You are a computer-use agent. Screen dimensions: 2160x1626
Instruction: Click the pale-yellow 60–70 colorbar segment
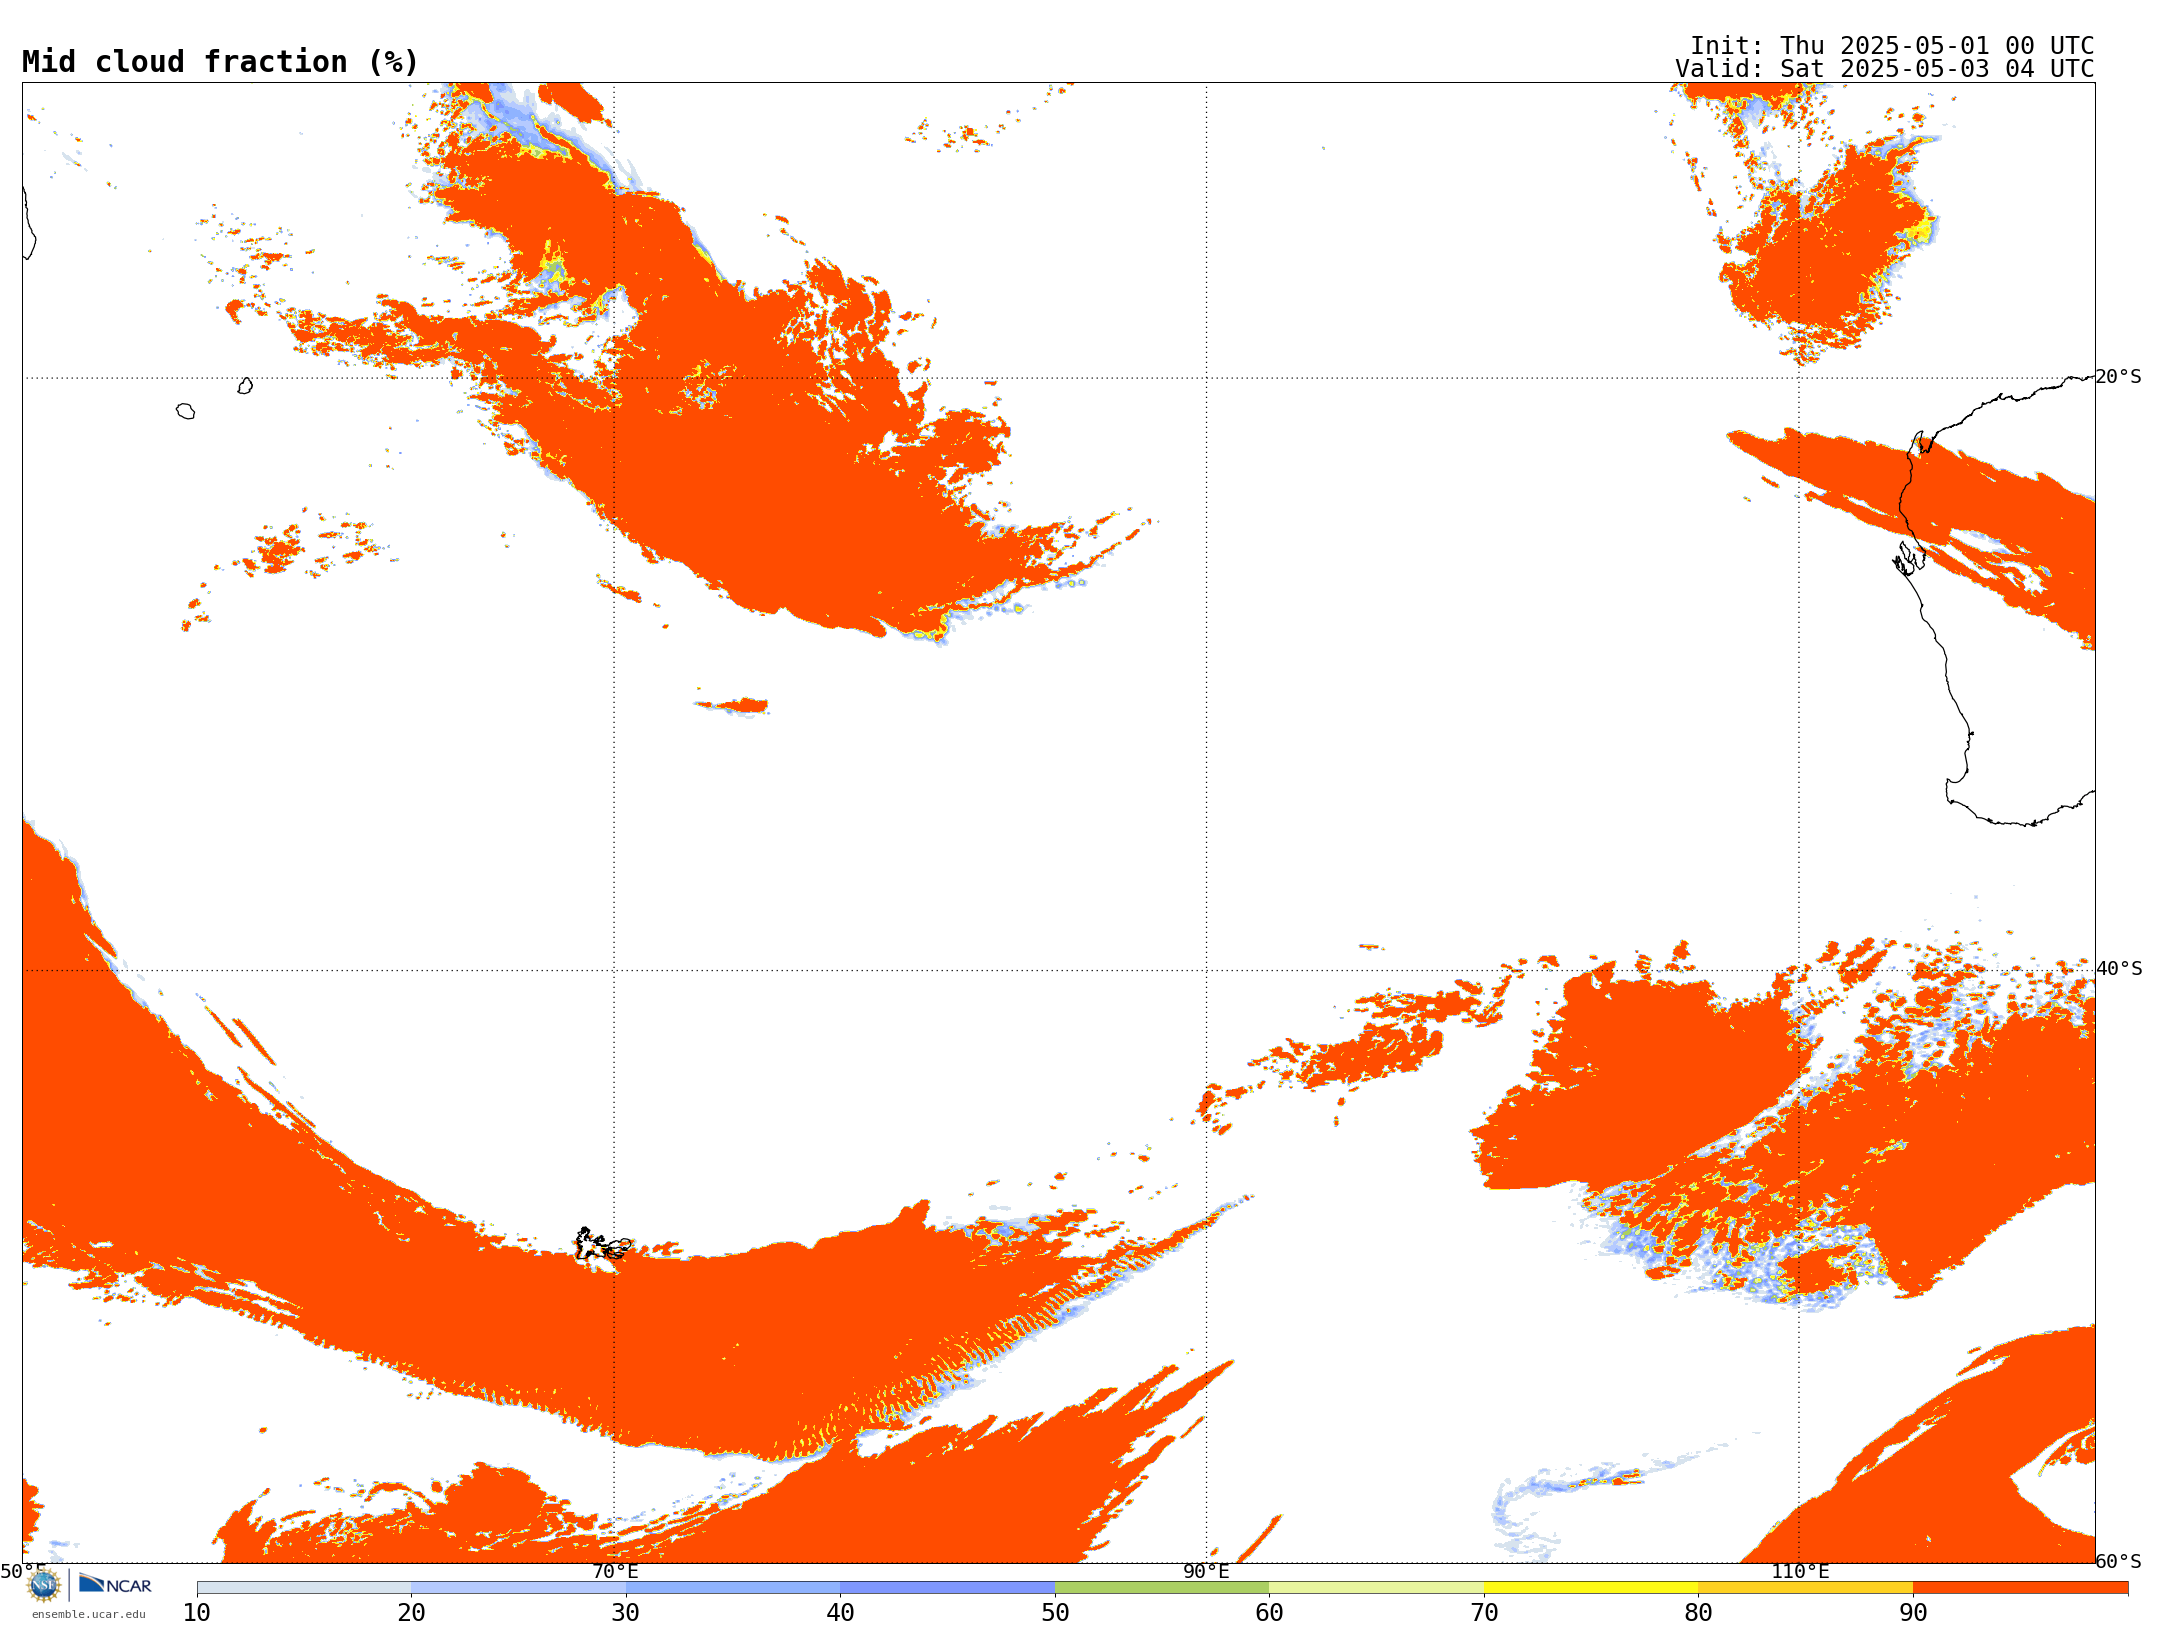(x=1376, y=1588)
